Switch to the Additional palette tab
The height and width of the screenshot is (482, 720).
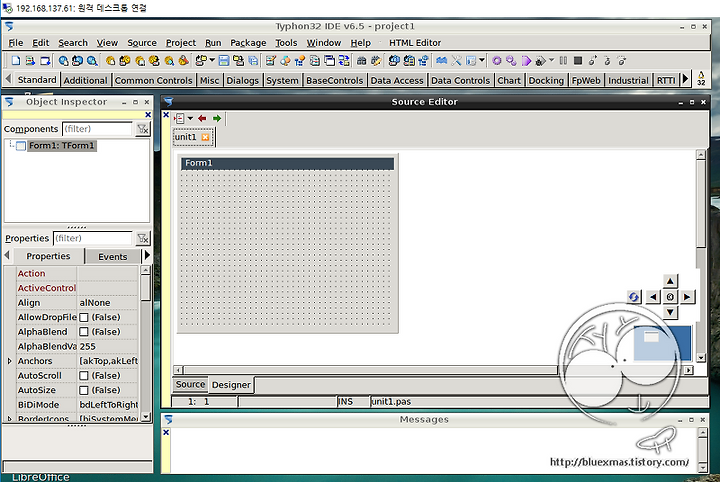[85, 80]
